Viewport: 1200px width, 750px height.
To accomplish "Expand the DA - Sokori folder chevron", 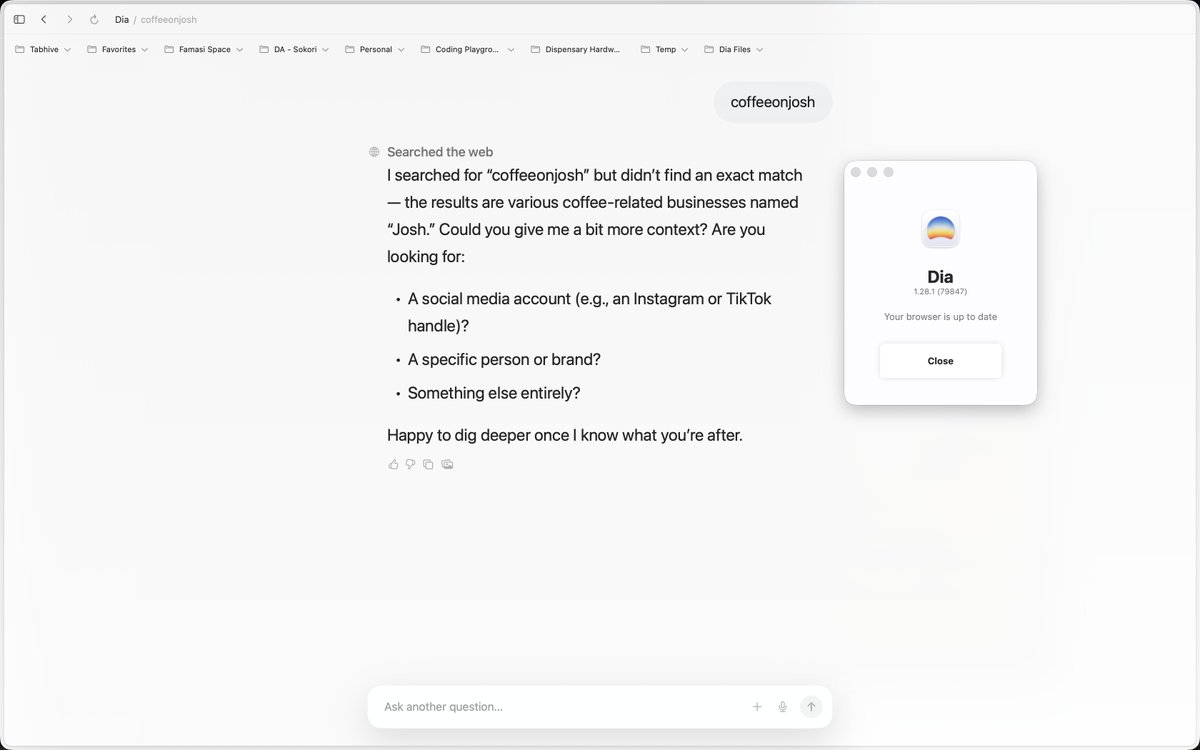I will [x=326, y=49].
